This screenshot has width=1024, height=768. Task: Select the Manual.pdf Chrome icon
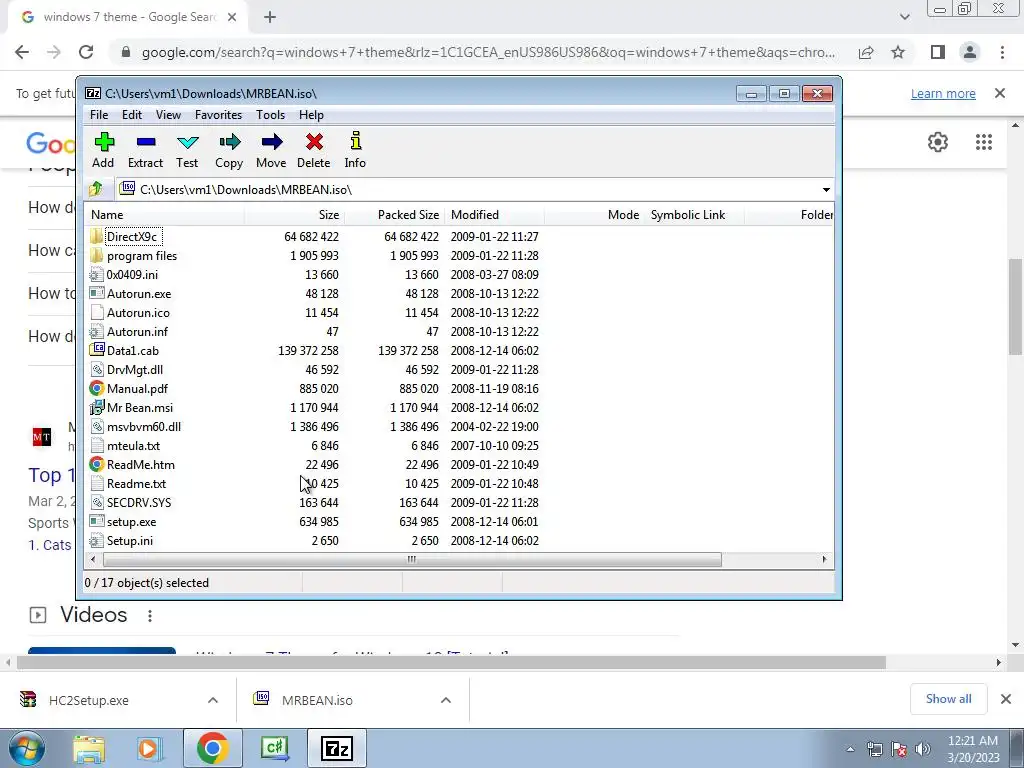coord(97,389)
